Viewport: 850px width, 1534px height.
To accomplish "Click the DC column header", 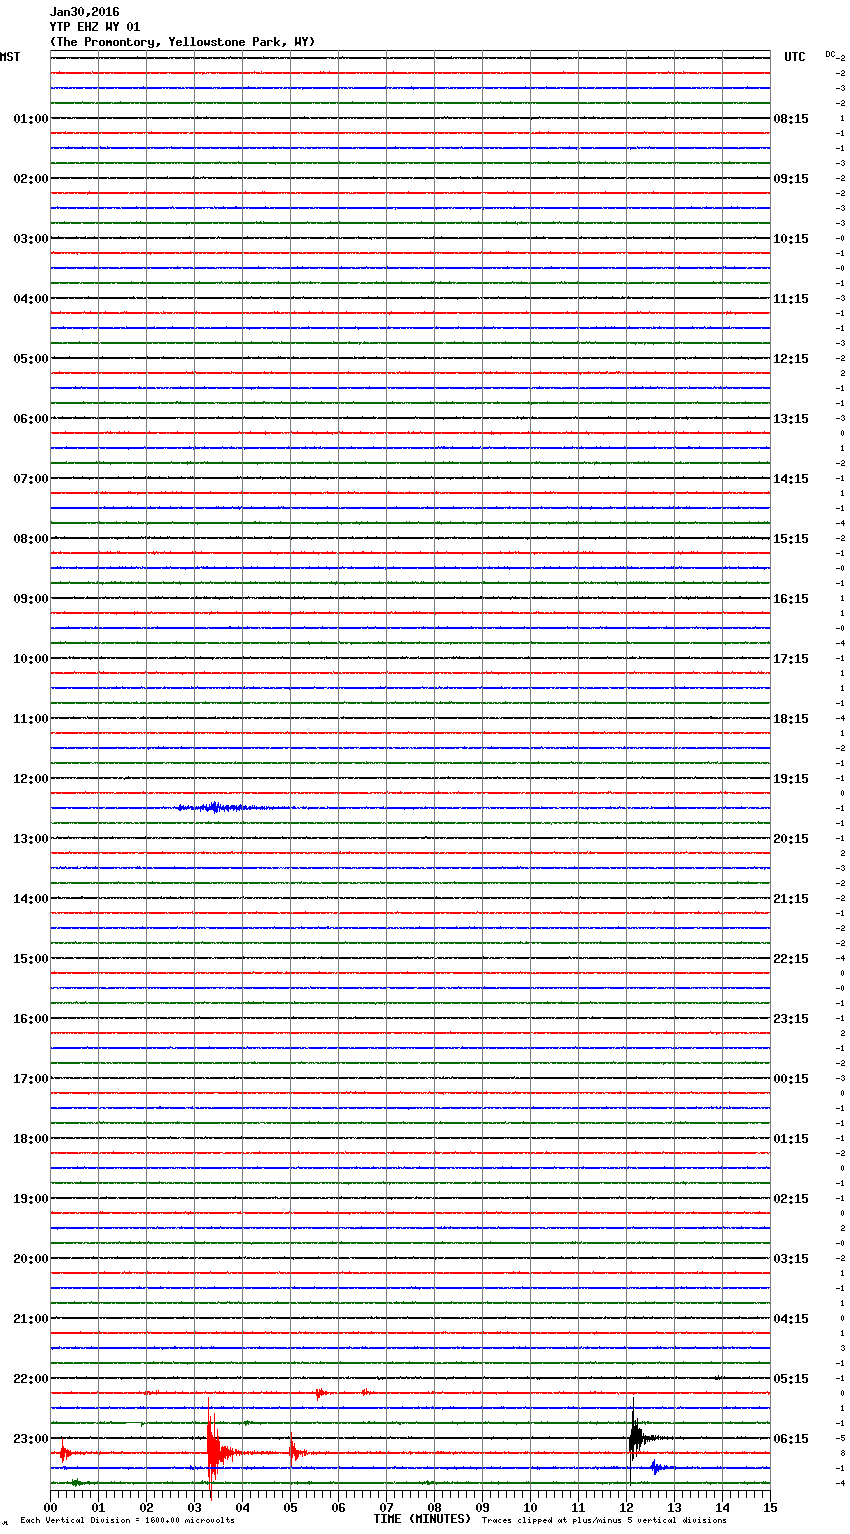I will (x=830, y=54).
